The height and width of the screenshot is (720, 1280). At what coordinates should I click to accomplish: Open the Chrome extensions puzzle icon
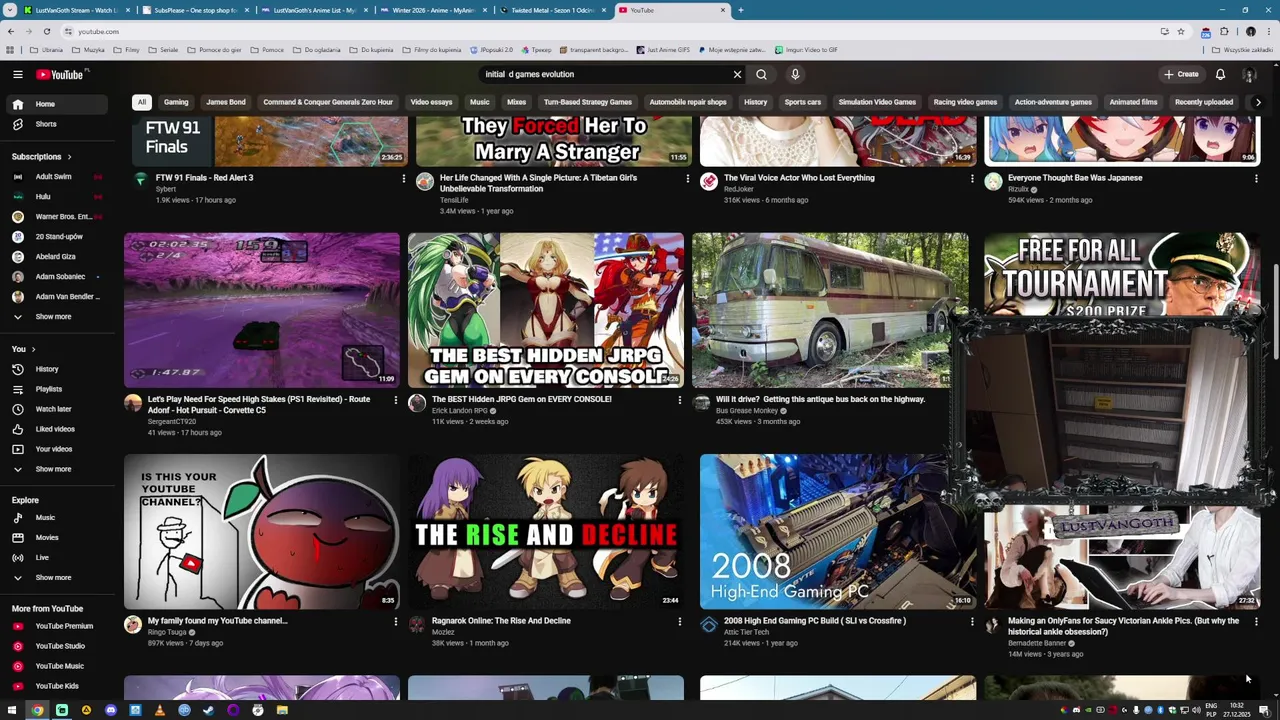pos(1224,31)
